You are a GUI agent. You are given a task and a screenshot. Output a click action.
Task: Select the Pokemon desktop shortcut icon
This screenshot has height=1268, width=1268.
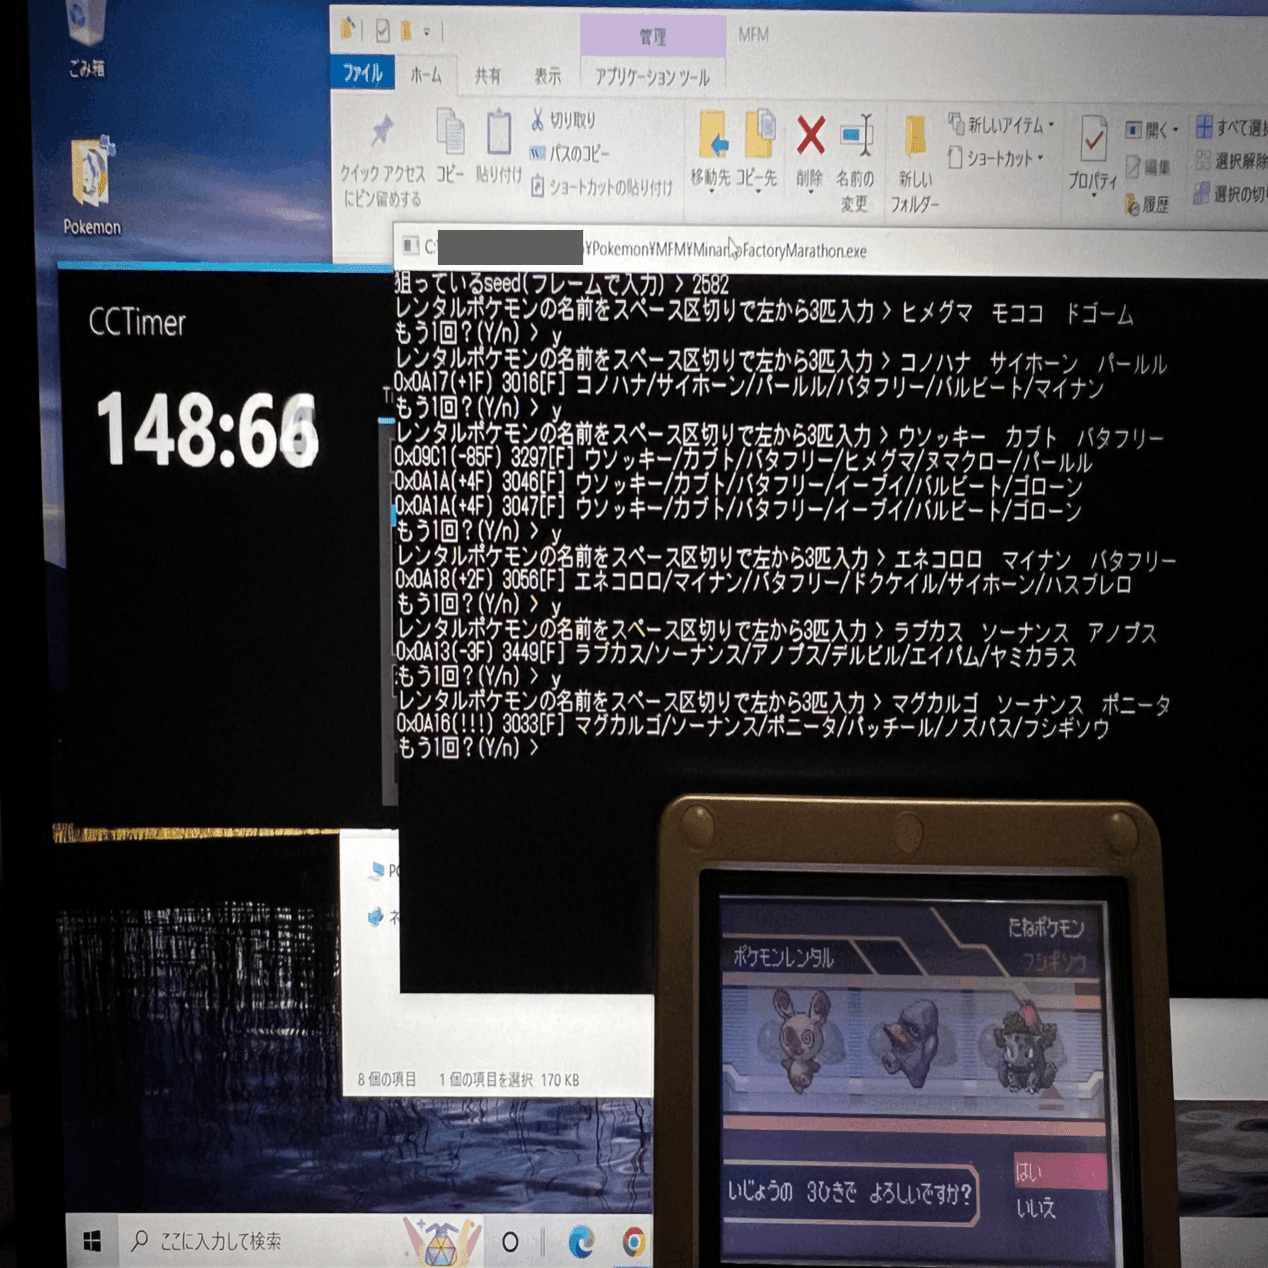click(91, 187)
